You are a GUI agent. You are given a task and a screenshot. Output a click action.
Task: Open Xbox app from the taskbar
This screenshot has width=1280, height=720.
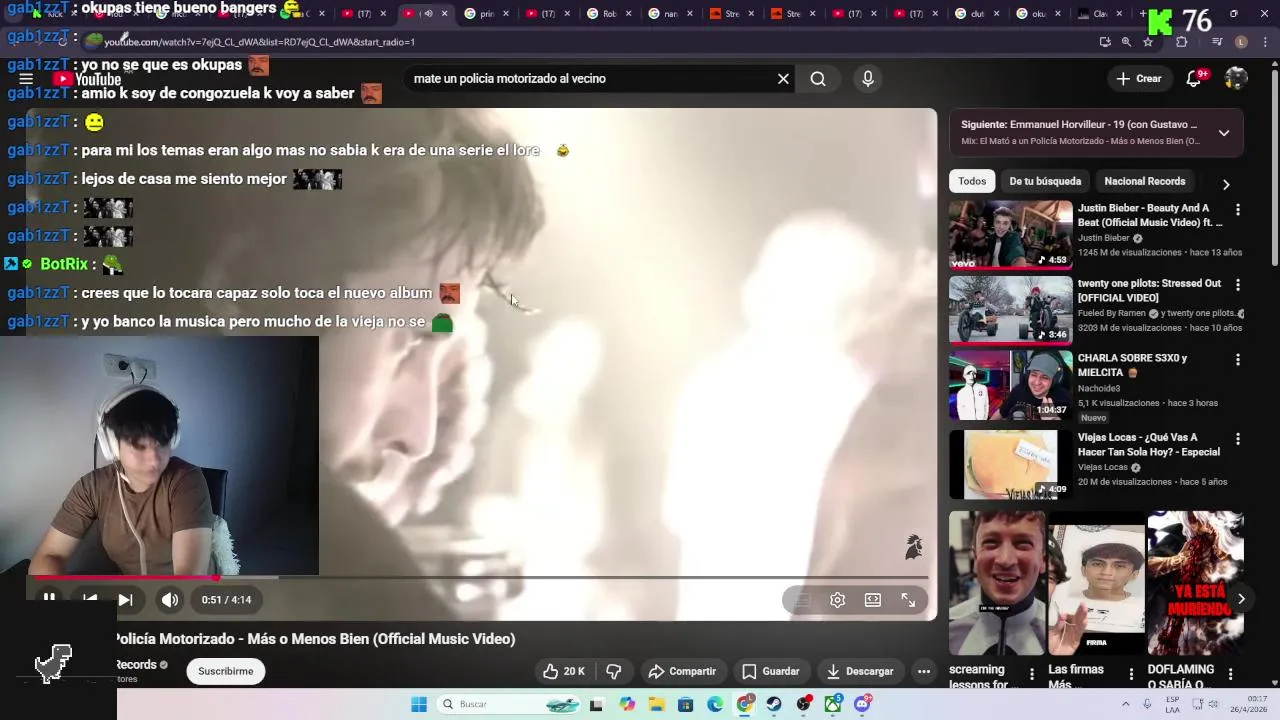[x=832, y=704]
